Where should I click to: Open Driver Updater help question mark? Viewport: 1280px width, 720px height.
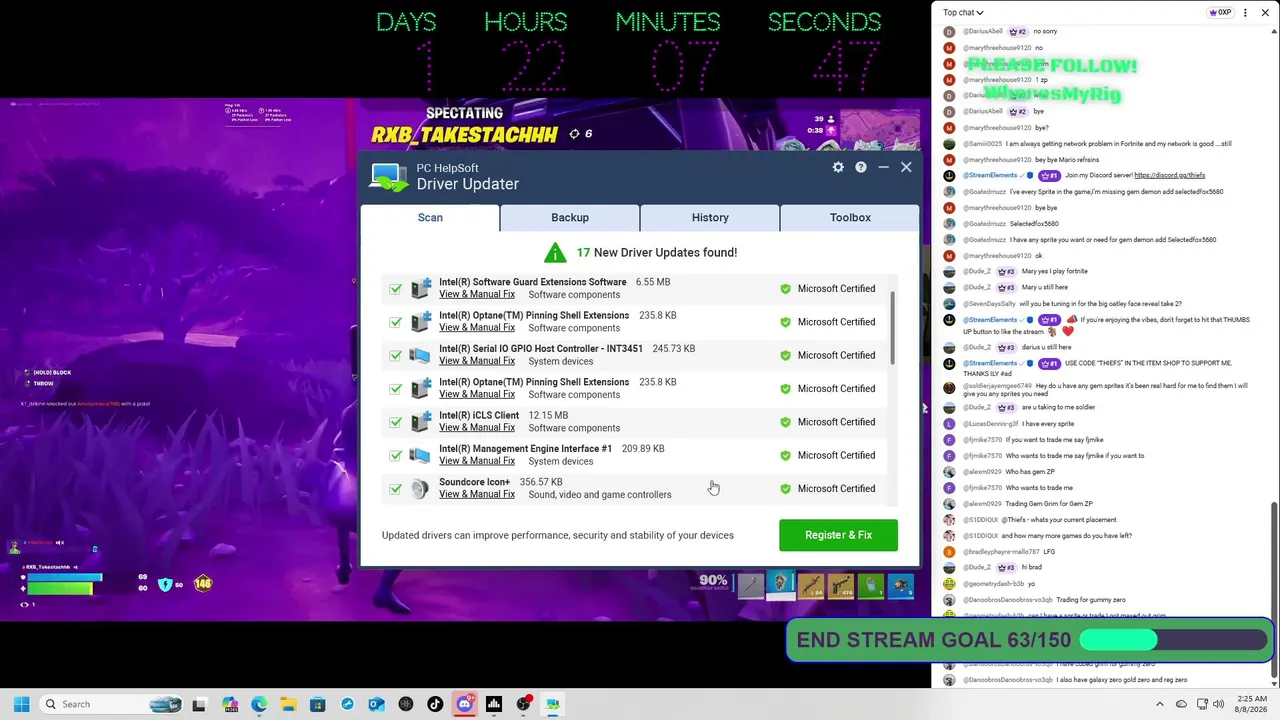(861, 167)
